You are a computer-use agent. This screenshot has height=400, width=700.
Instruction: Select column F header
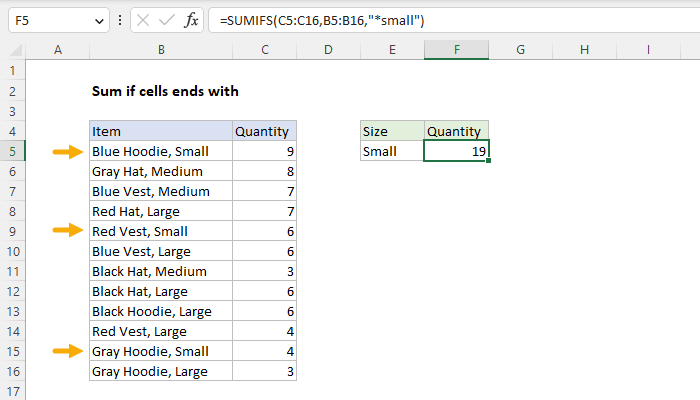[456, 49]
